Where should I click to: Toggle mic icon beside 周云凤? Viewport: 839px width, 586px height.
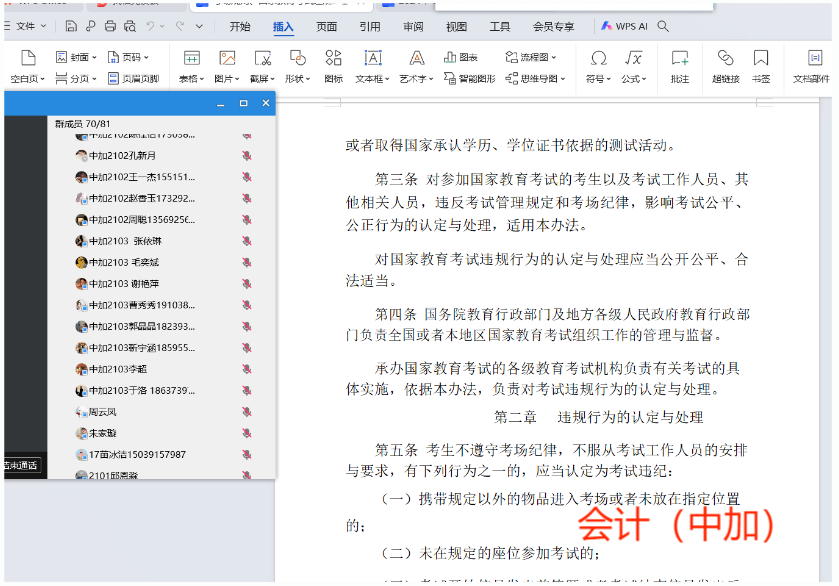coord(246,412)
